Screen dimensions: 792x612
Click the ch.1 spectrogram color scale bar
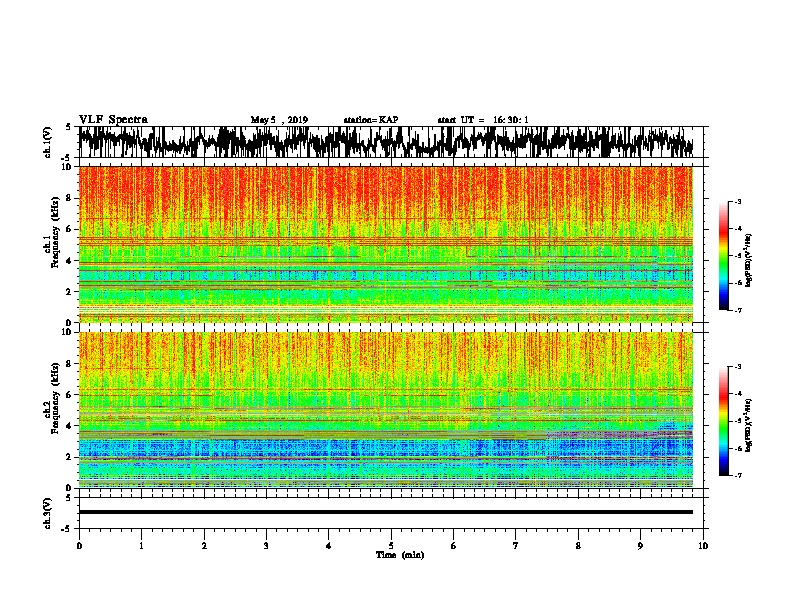coord(723,256)
